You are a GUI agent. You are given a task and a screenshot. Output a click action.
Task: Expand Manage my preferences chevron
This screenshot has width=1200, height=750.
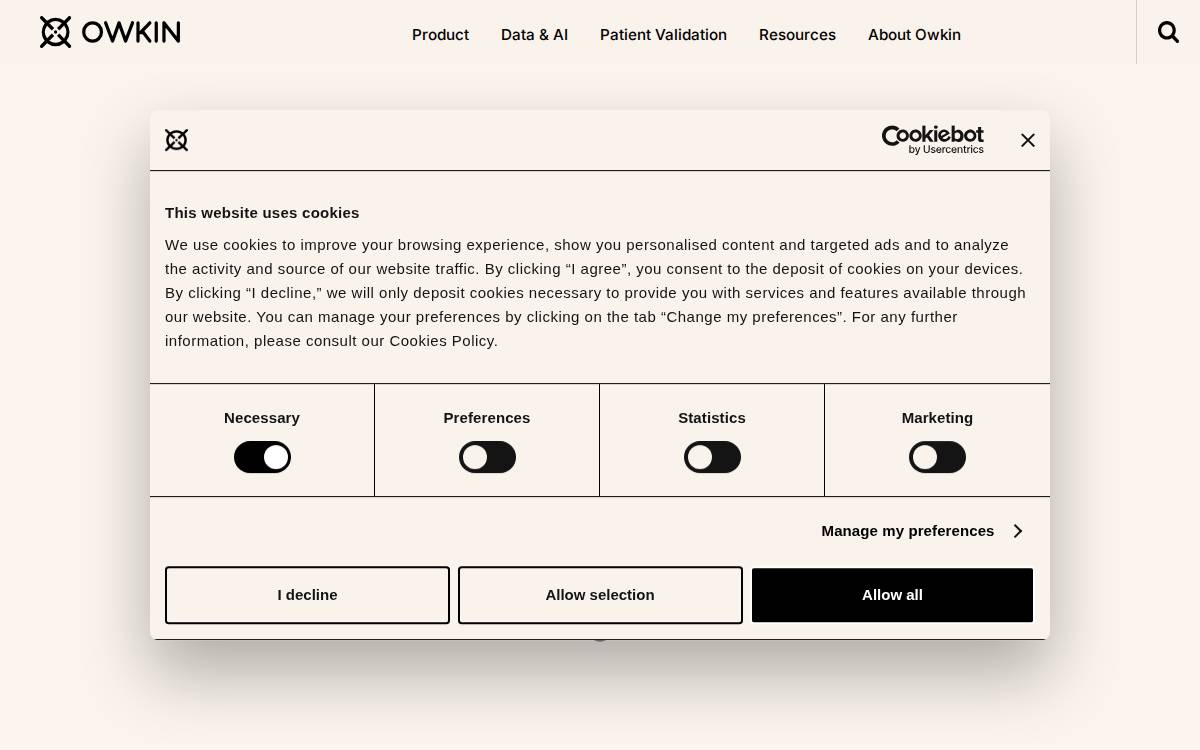(1017, 531)
